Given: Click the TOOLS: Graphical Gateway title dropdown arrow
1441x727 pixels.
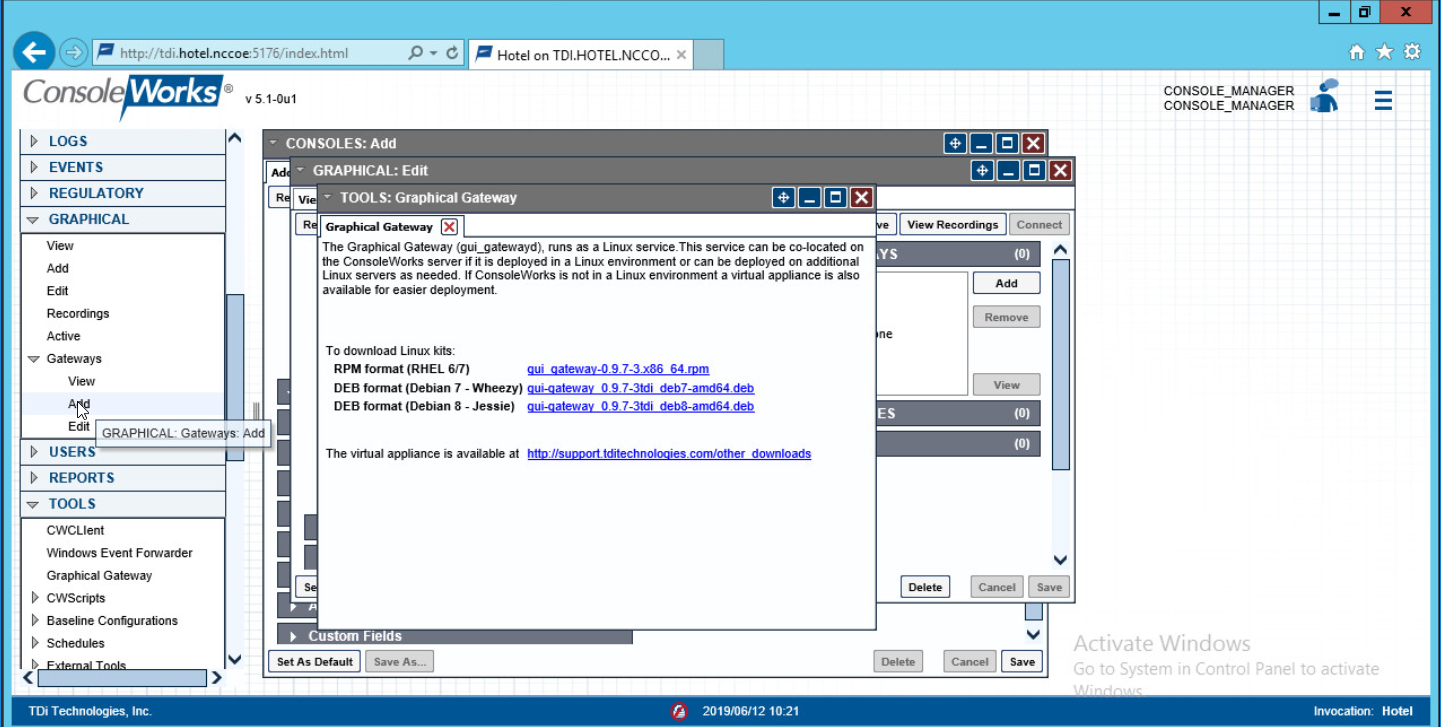Looking at the screenshot, I should (x=328, y=198).
